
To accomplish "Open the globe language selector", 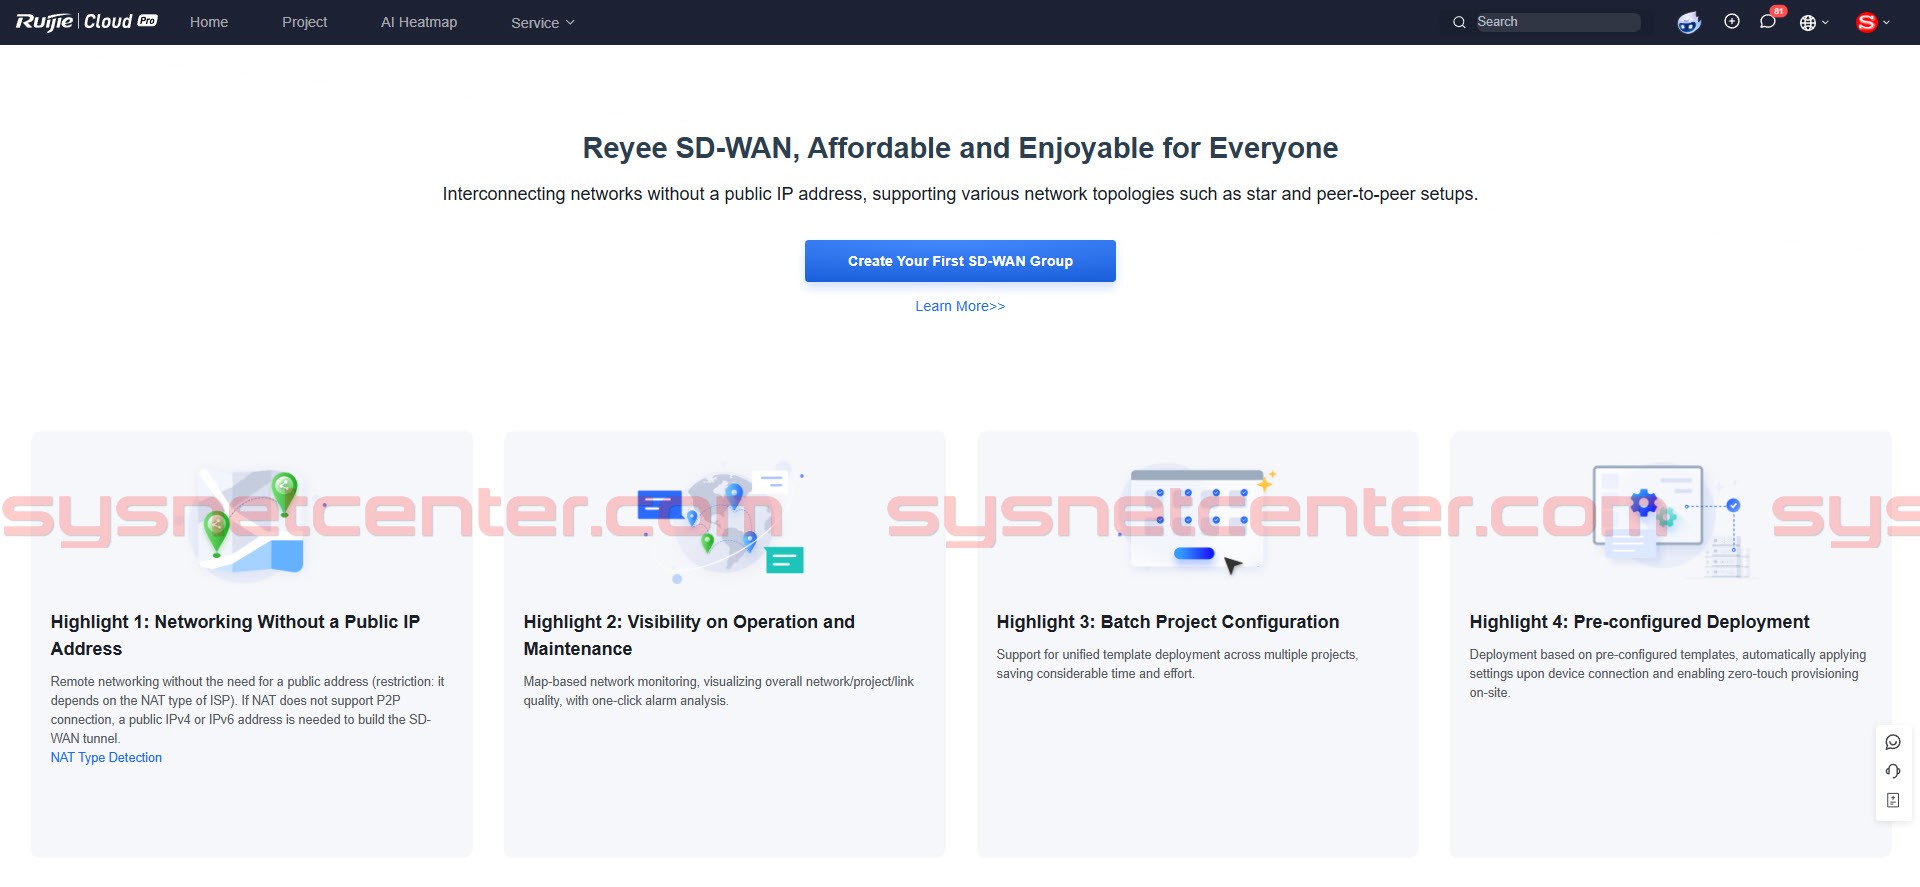I will point(1813,22).
